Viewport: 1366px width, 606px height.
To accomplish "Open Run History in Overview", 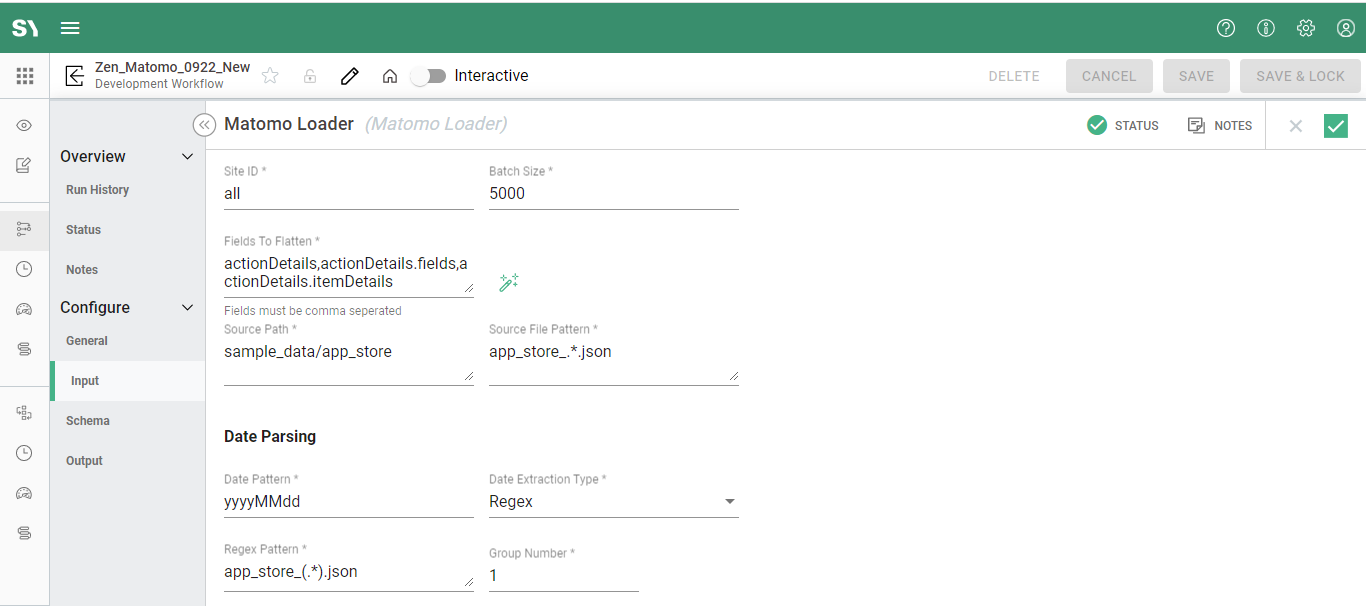I will [x=97, y=190].
